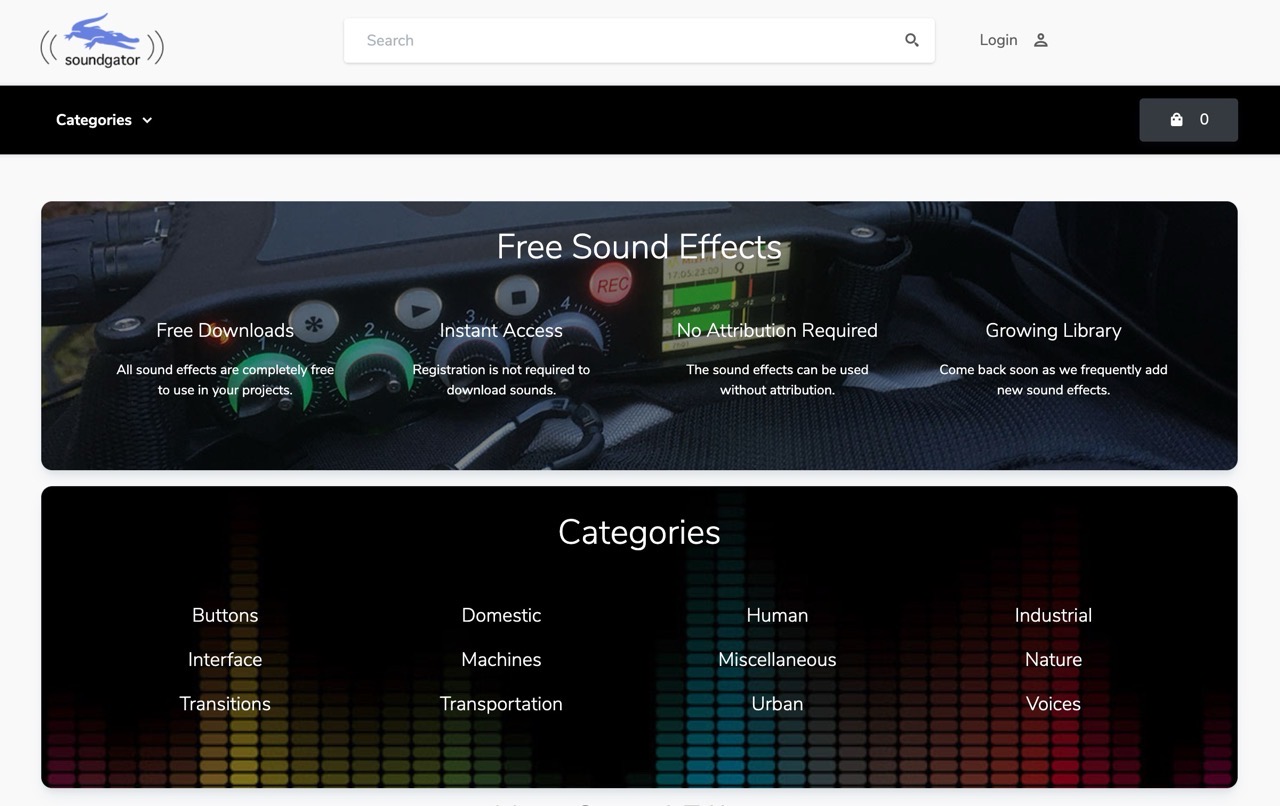Open the Domestic category
The image size is (1280, 806).
501,615
